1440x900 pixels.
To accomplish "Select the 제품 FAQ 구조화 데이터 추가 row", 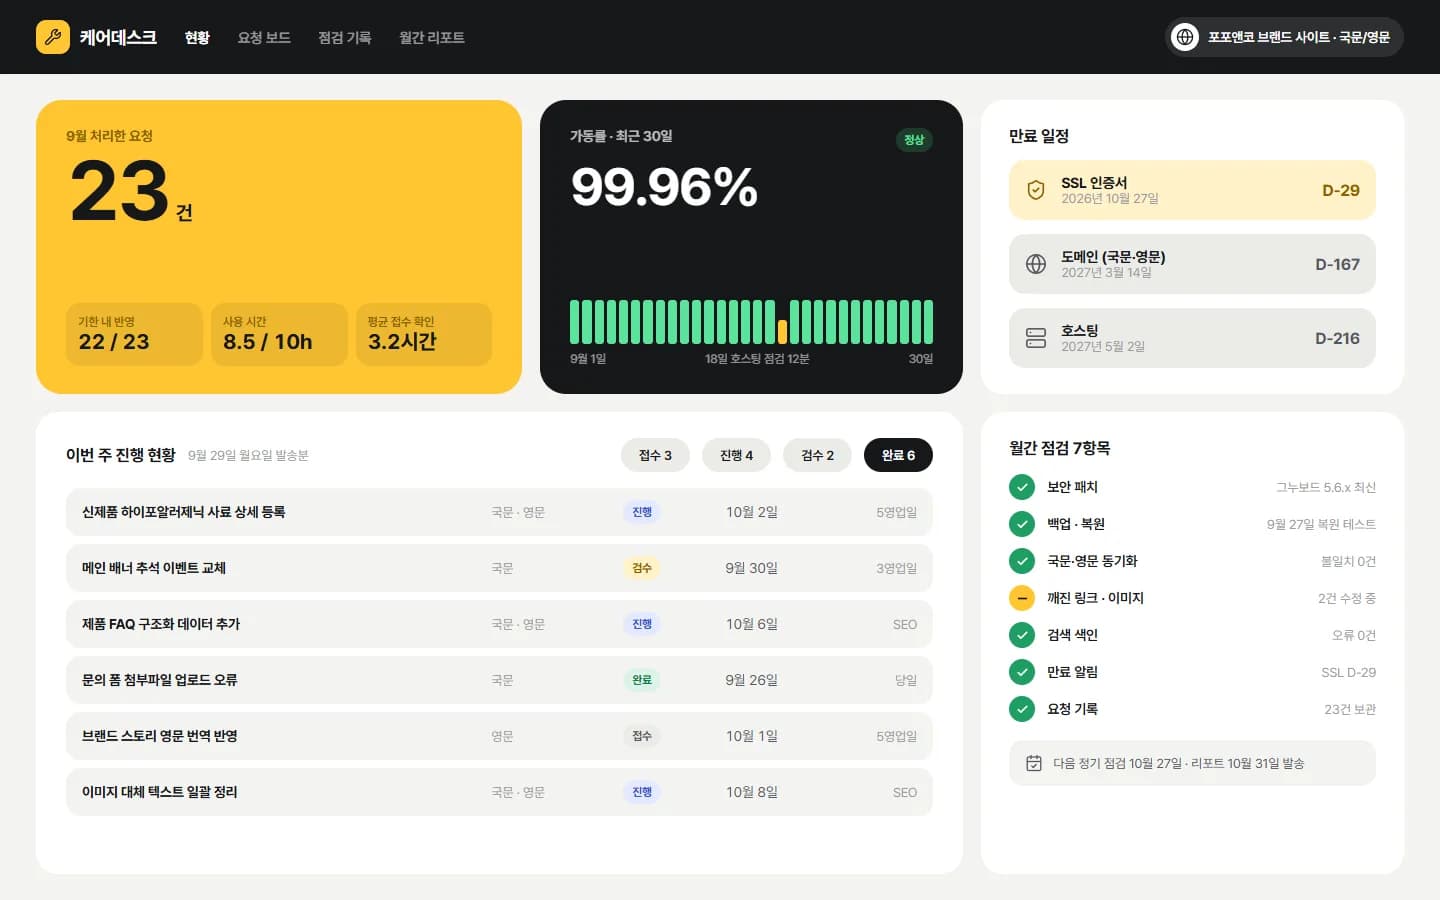I will [499, 624].
